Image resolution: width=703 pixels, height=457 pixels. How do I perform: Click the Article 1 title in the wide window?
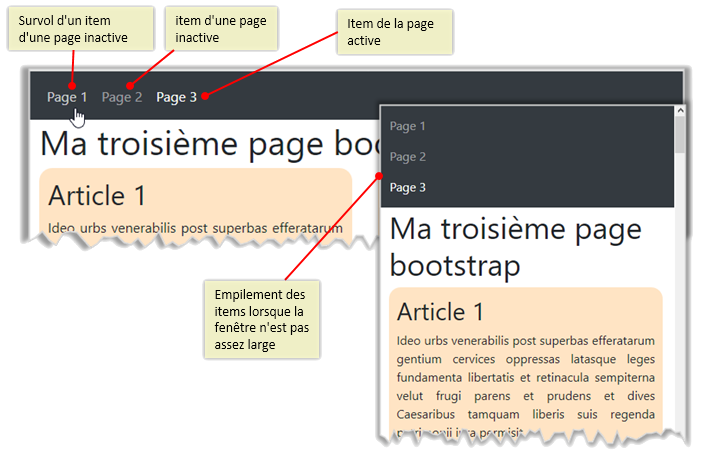click(x=97, y=195)
